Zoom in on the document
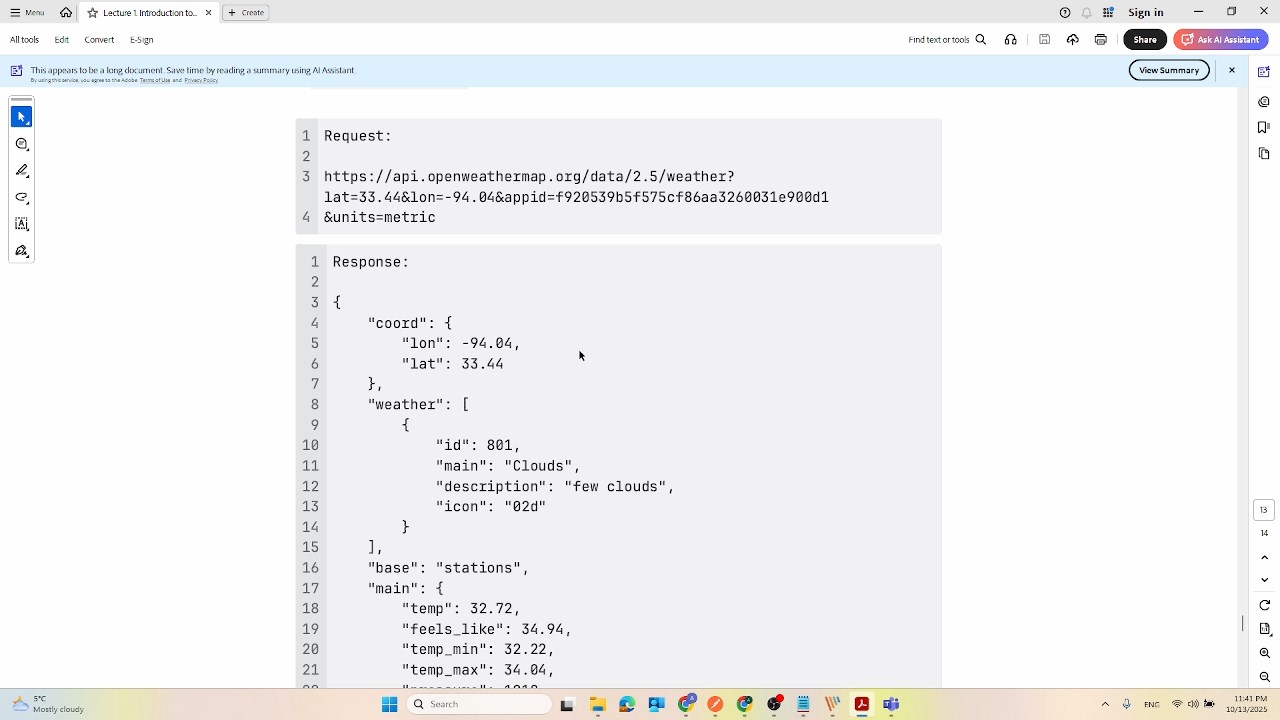Viewport: 1280px width, 720px height. (x=1264, y=653)
